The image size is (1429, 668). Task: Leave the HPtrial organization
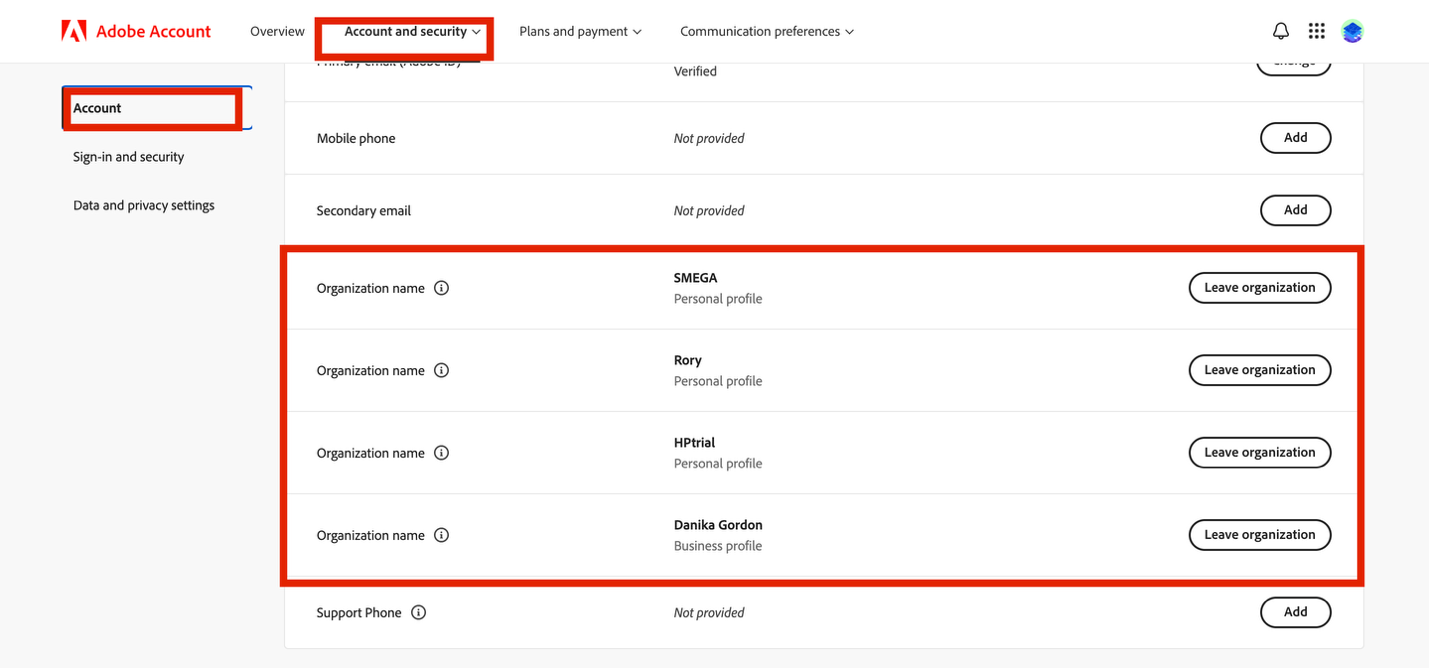(1259, 452)
